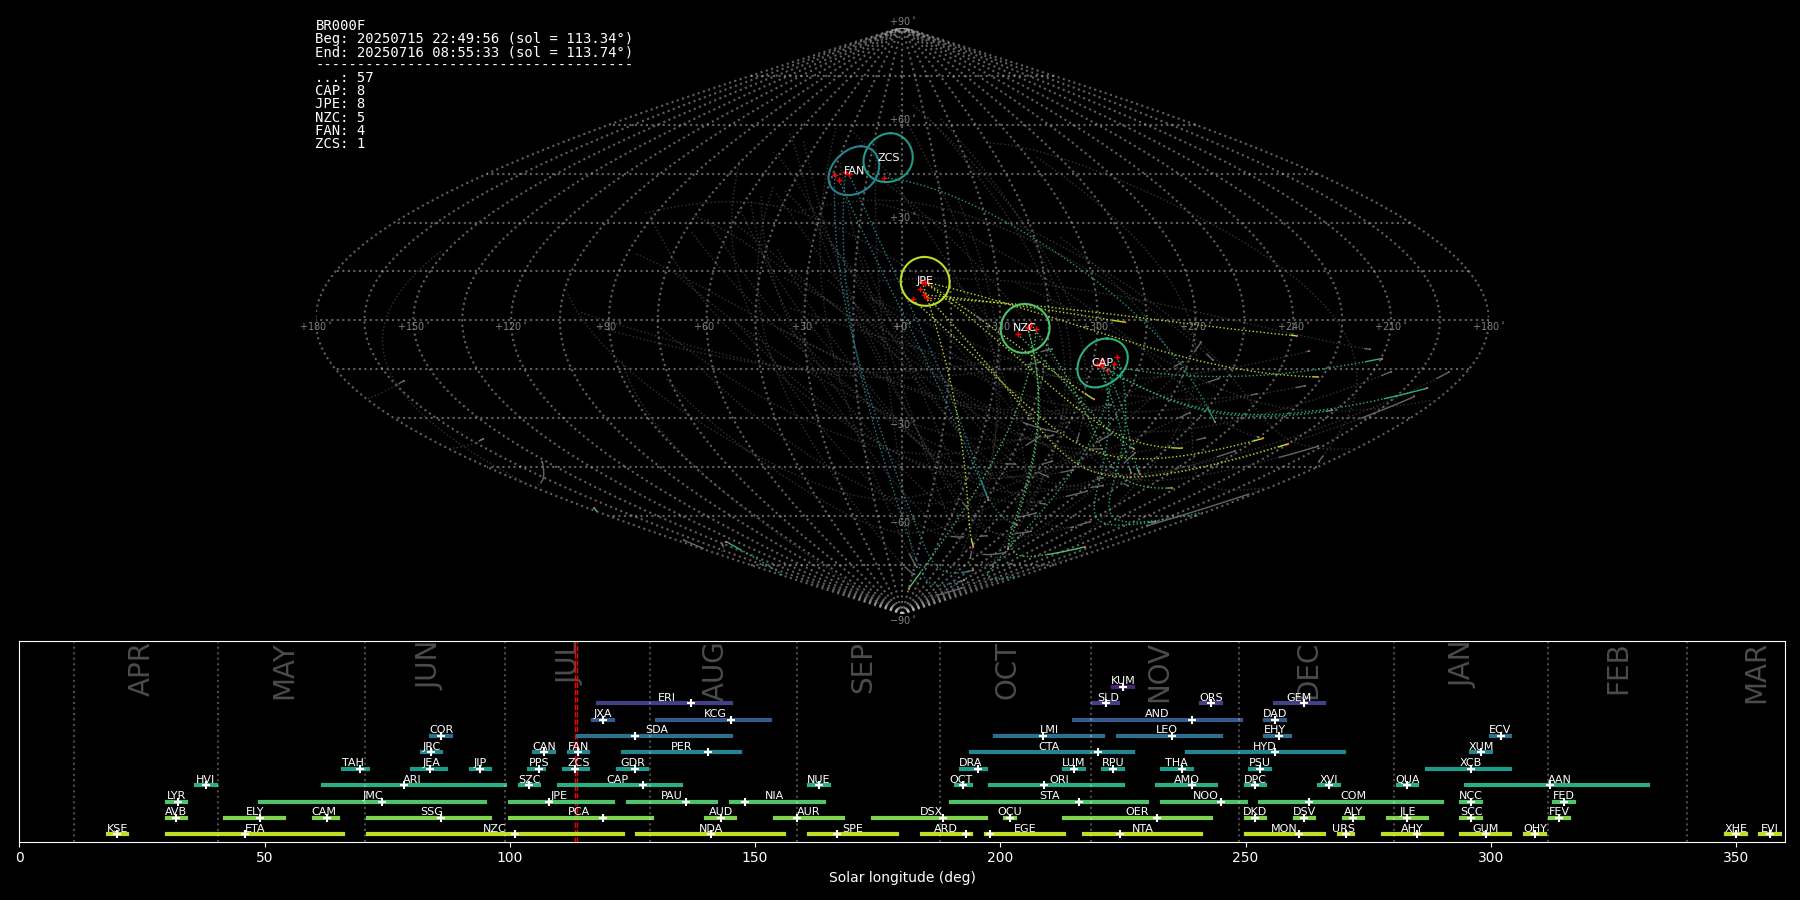Click the red dashed current-date line in timeline
Screen dimensions: 1800x900
[576, 741]
